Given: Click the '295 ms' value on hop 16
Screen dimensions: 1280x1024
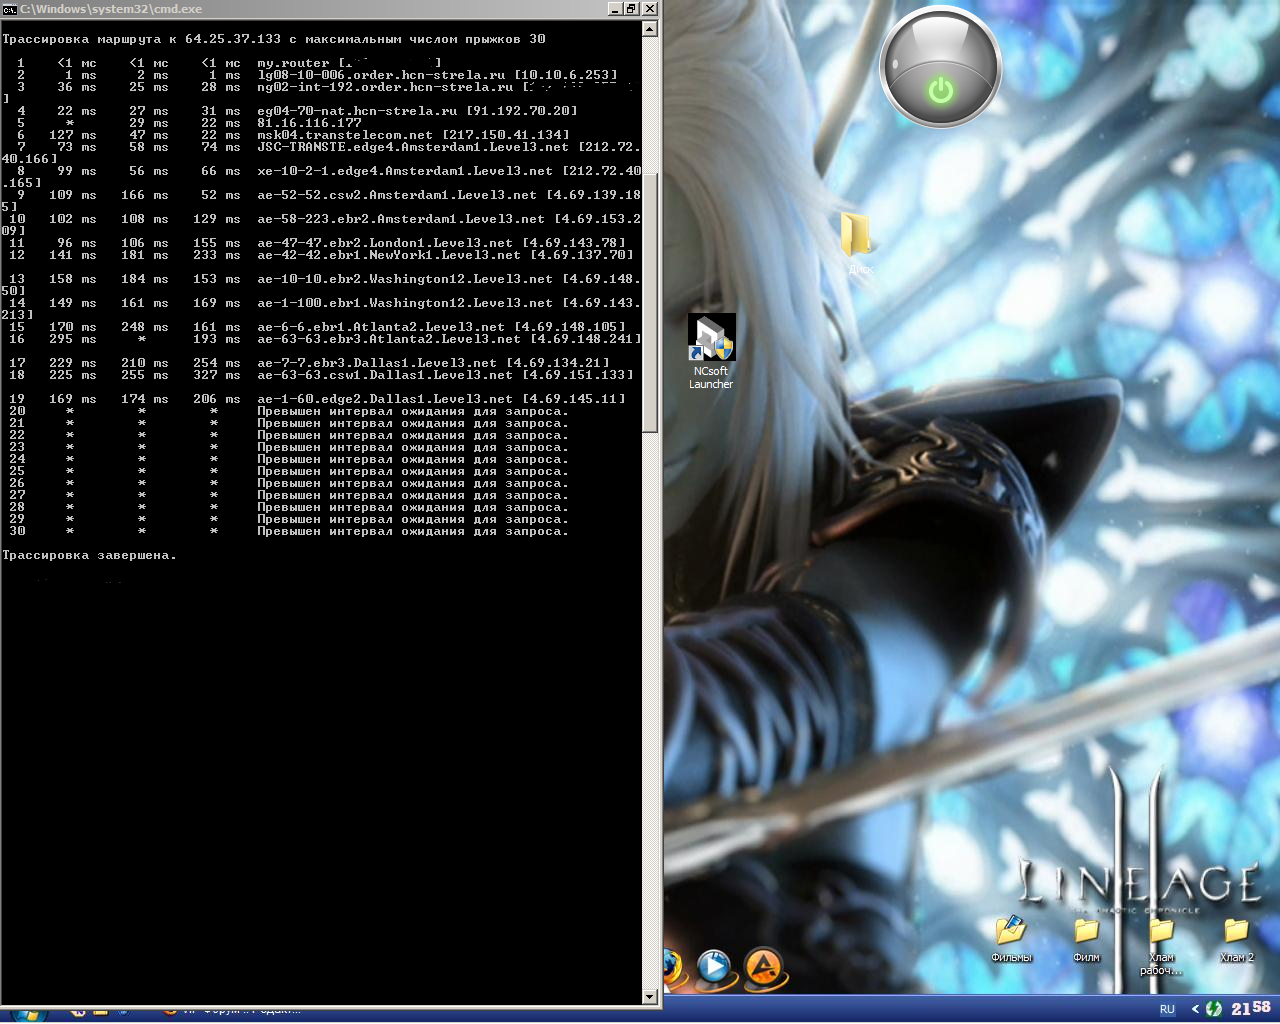Looking at the screenshot, I should click(x=73, y=339).
